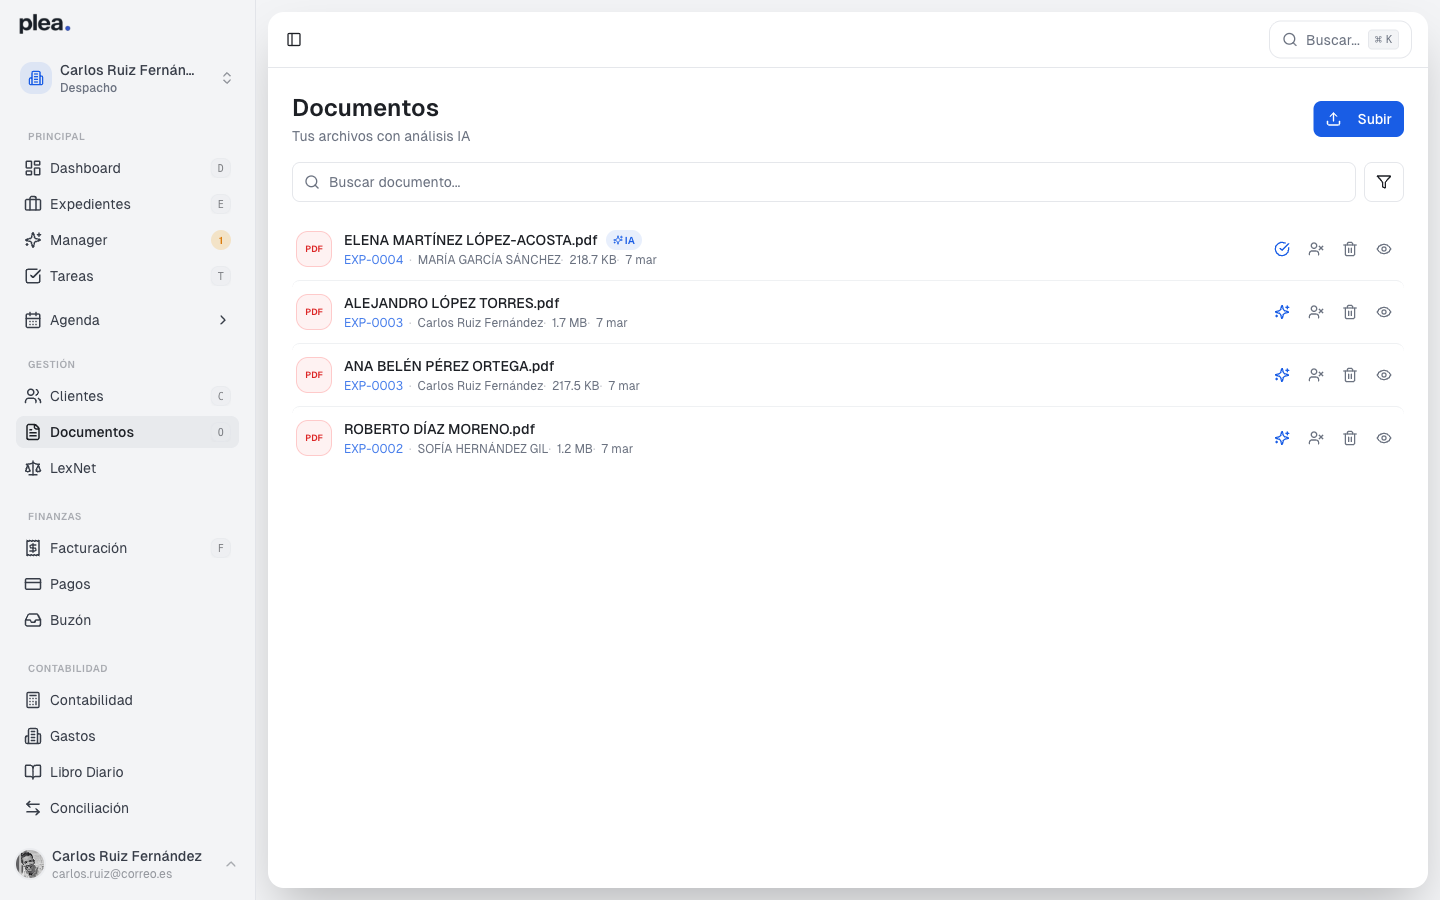
Task: Open Gastos section
Action: tap(128, 736)
